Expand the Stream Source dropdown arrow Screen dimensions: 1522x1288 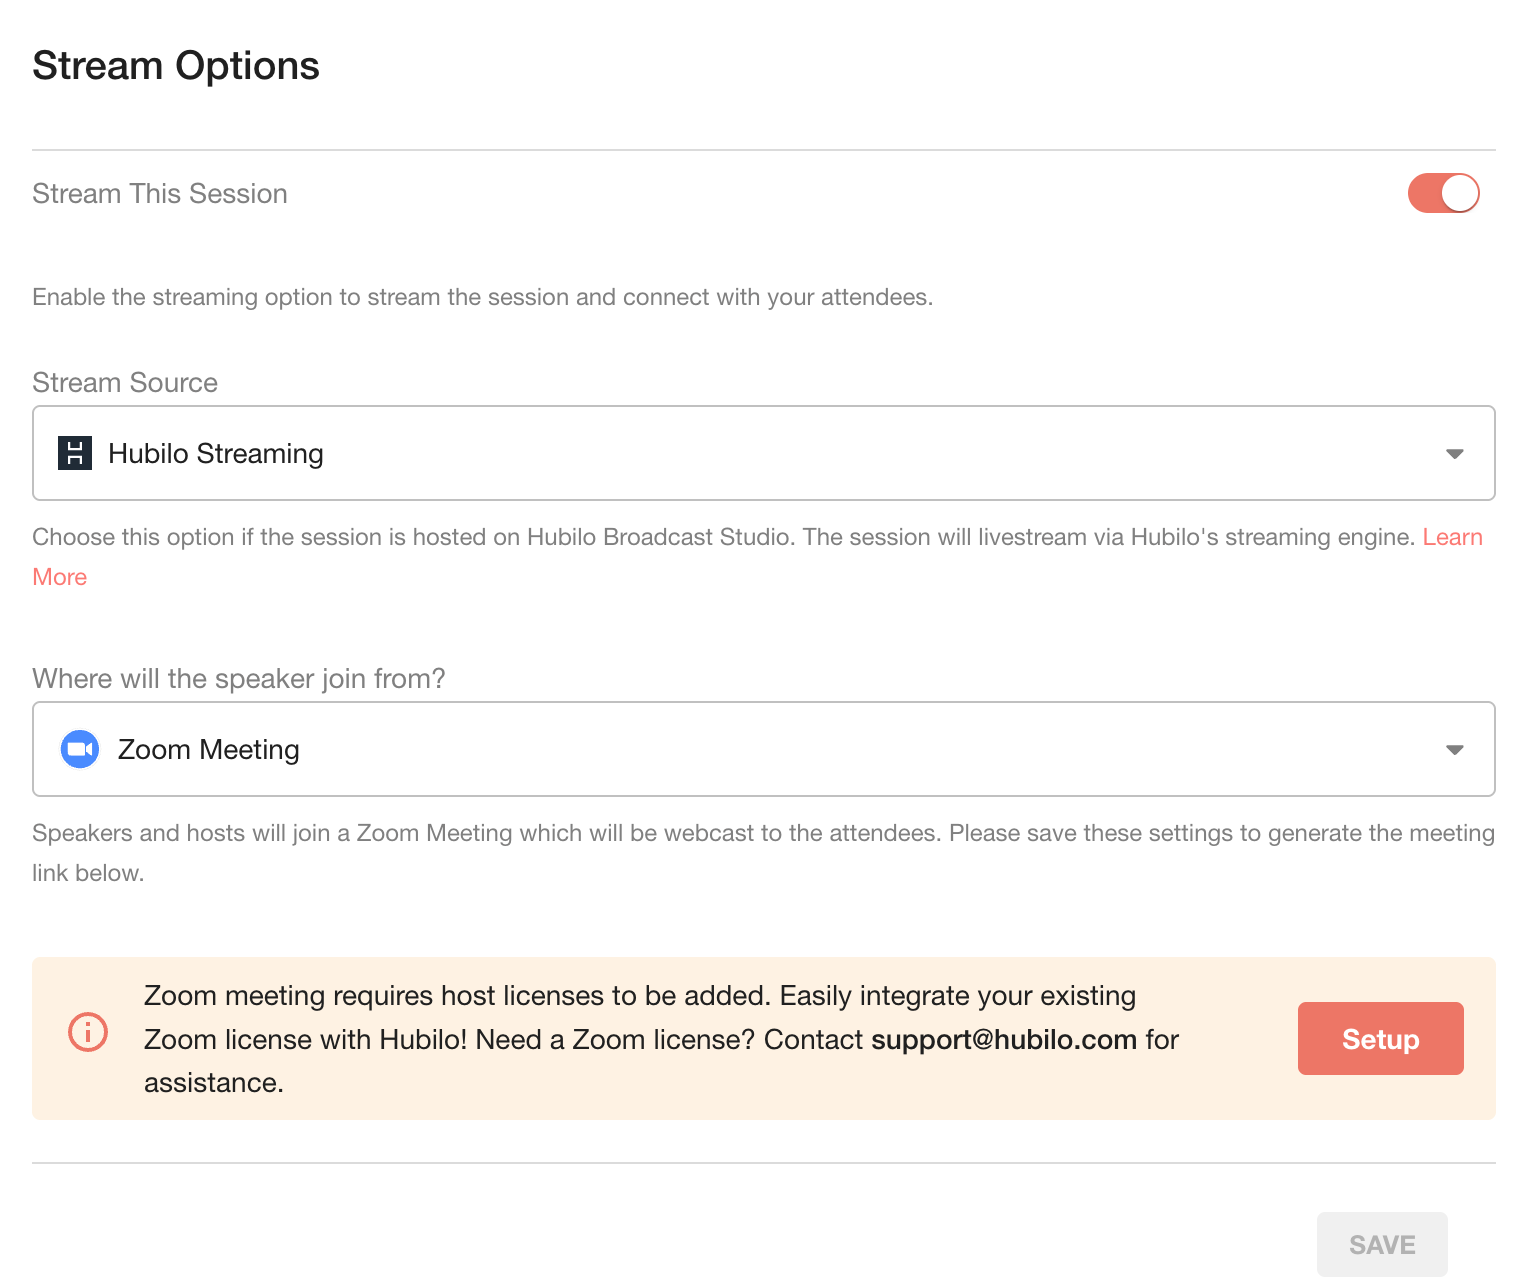click(x=1454, y=454)
